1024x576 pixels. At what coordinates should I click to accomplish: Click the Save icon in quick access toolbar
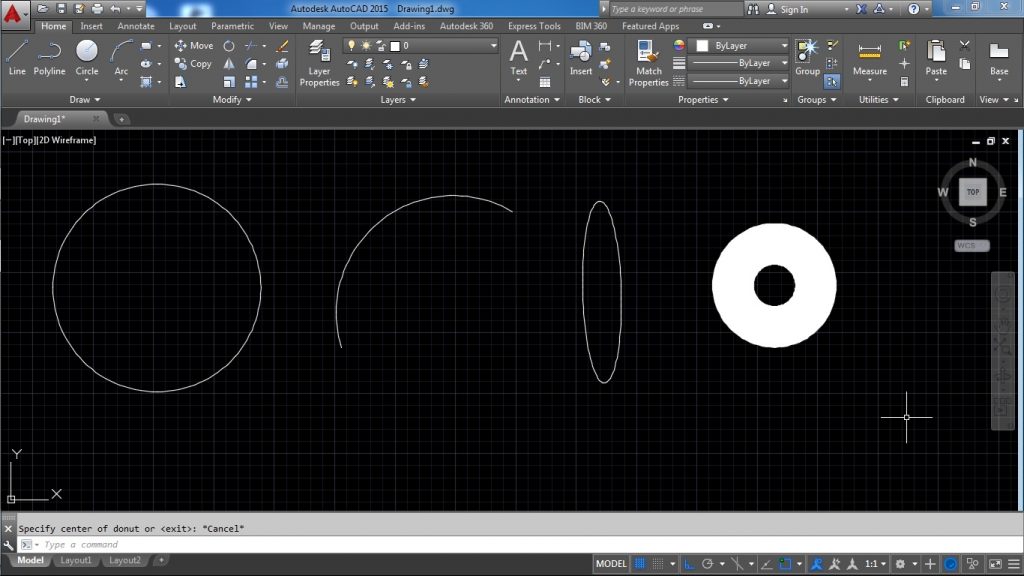(61, 8)
